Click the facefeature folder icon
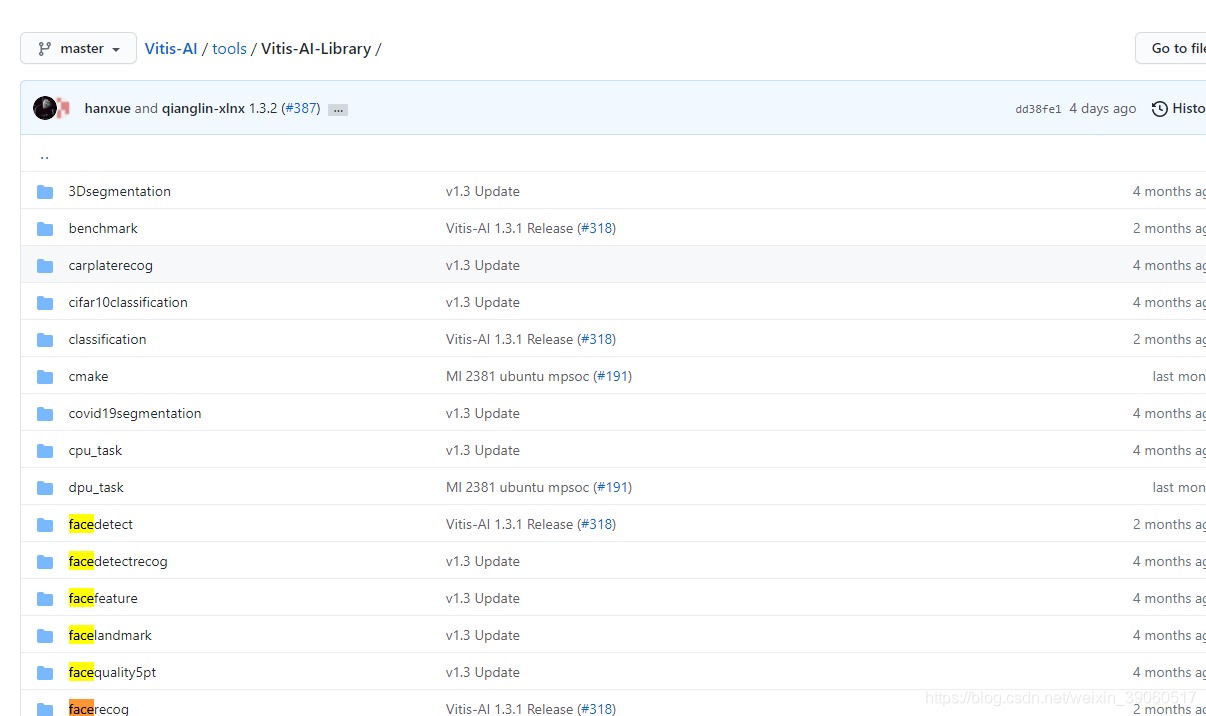The height and width of the screenshot is (716, 1206). pyautogui.click(x=45, y=598)
